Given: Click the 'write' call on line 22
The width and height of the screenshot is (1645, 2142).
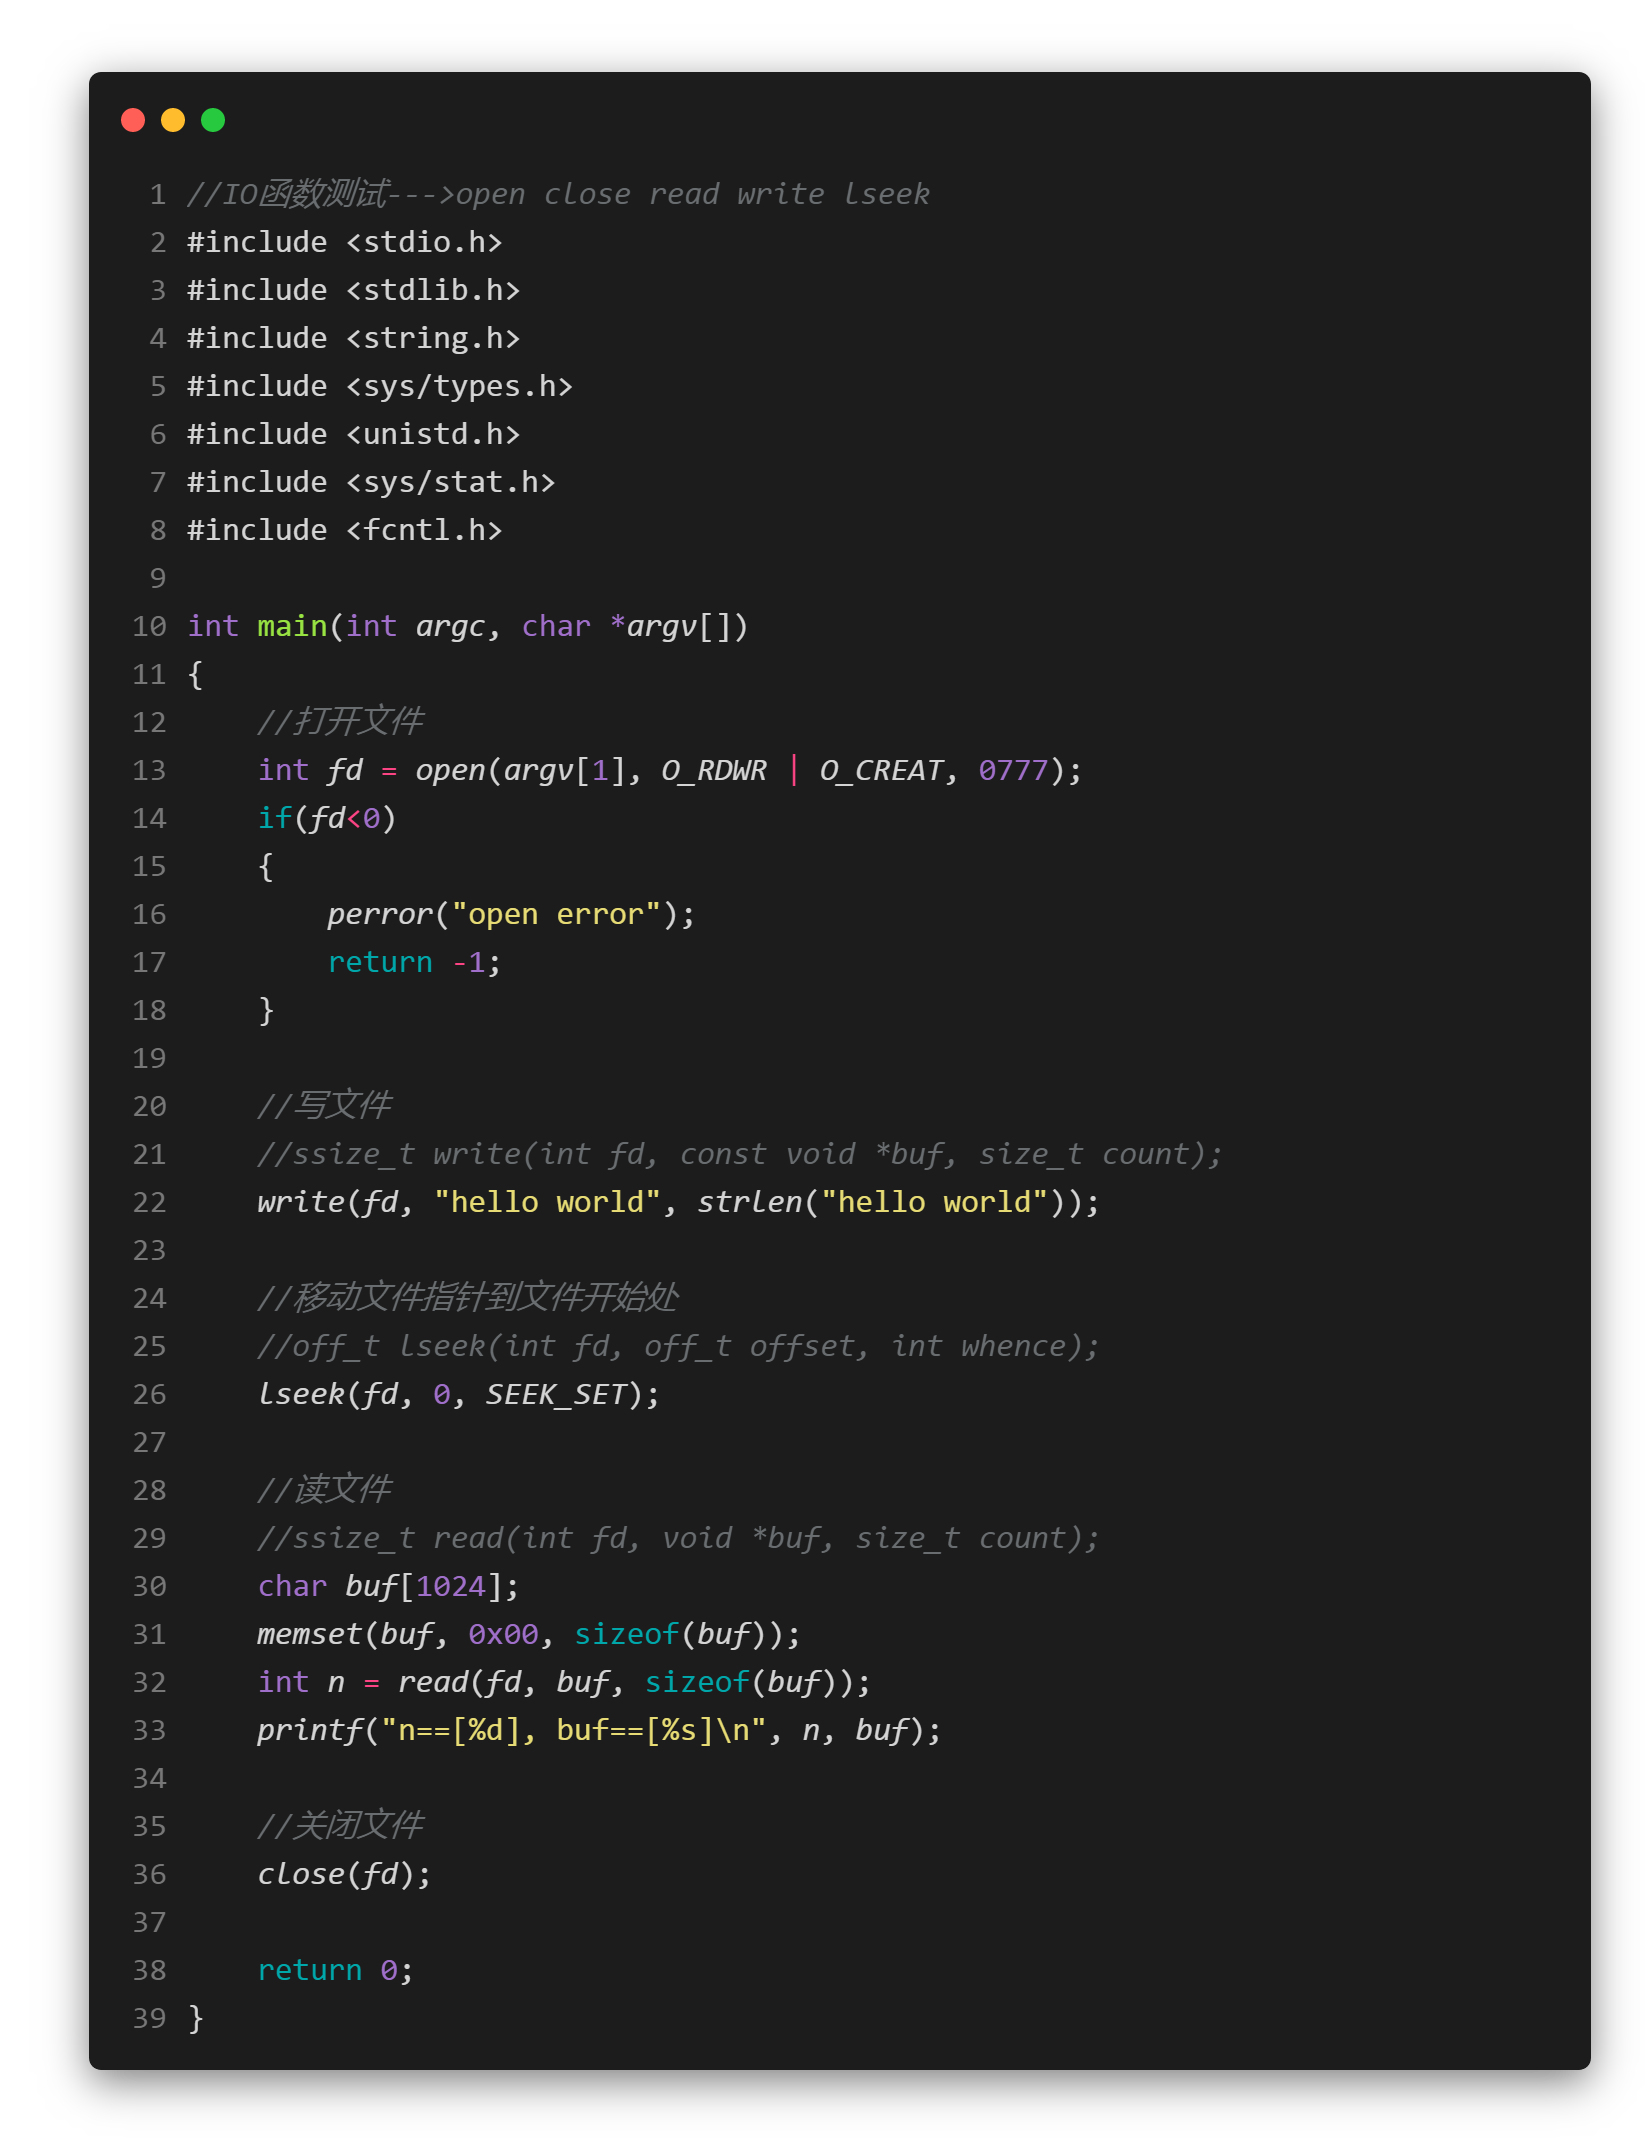Looking at the screenshot, I should click(301, 1202).
